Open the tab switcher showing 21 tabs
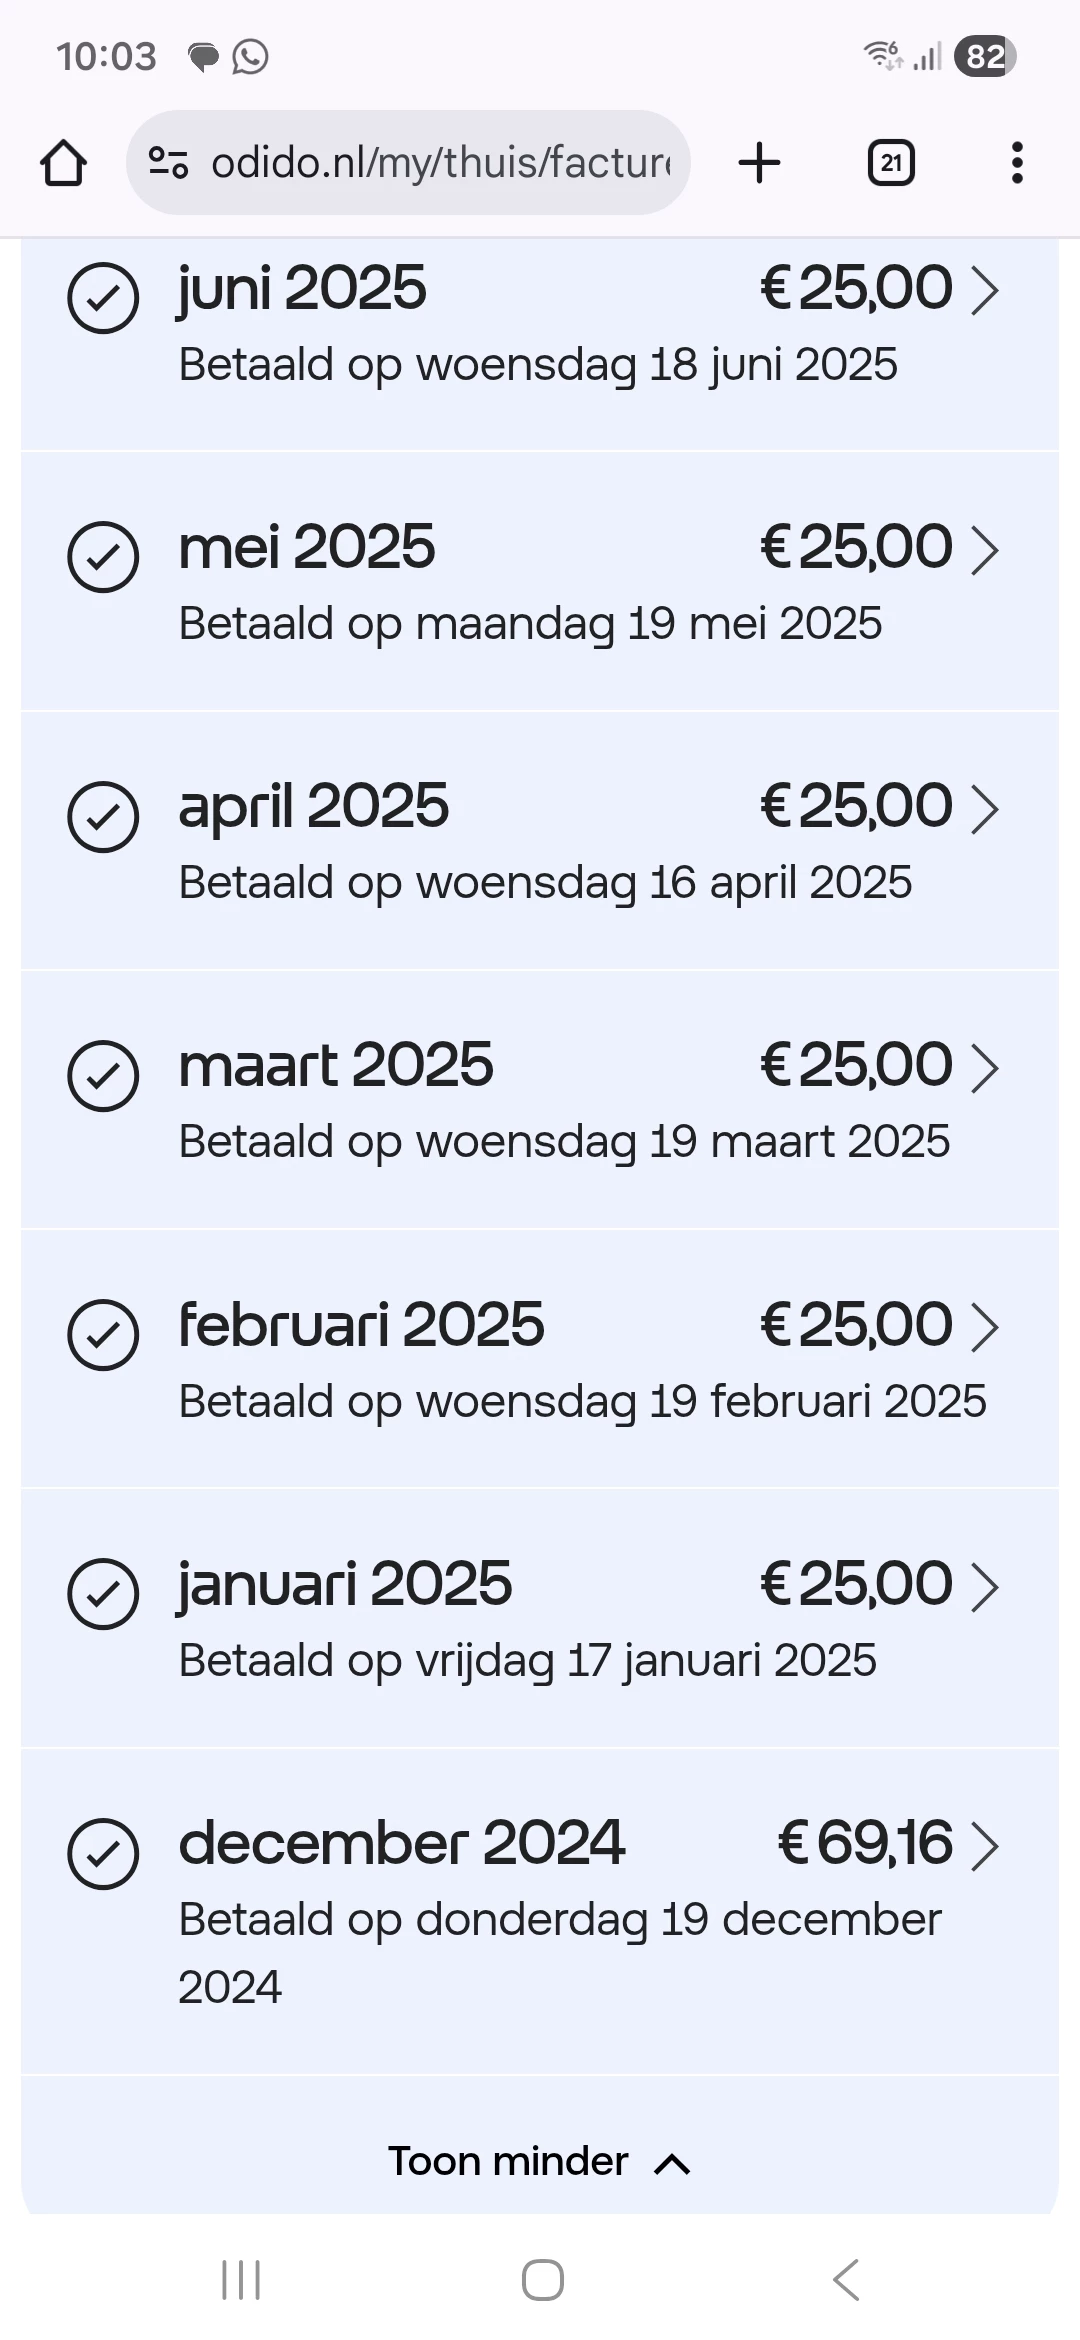This screenshot has height=2340, width=1080. [891, 163]
